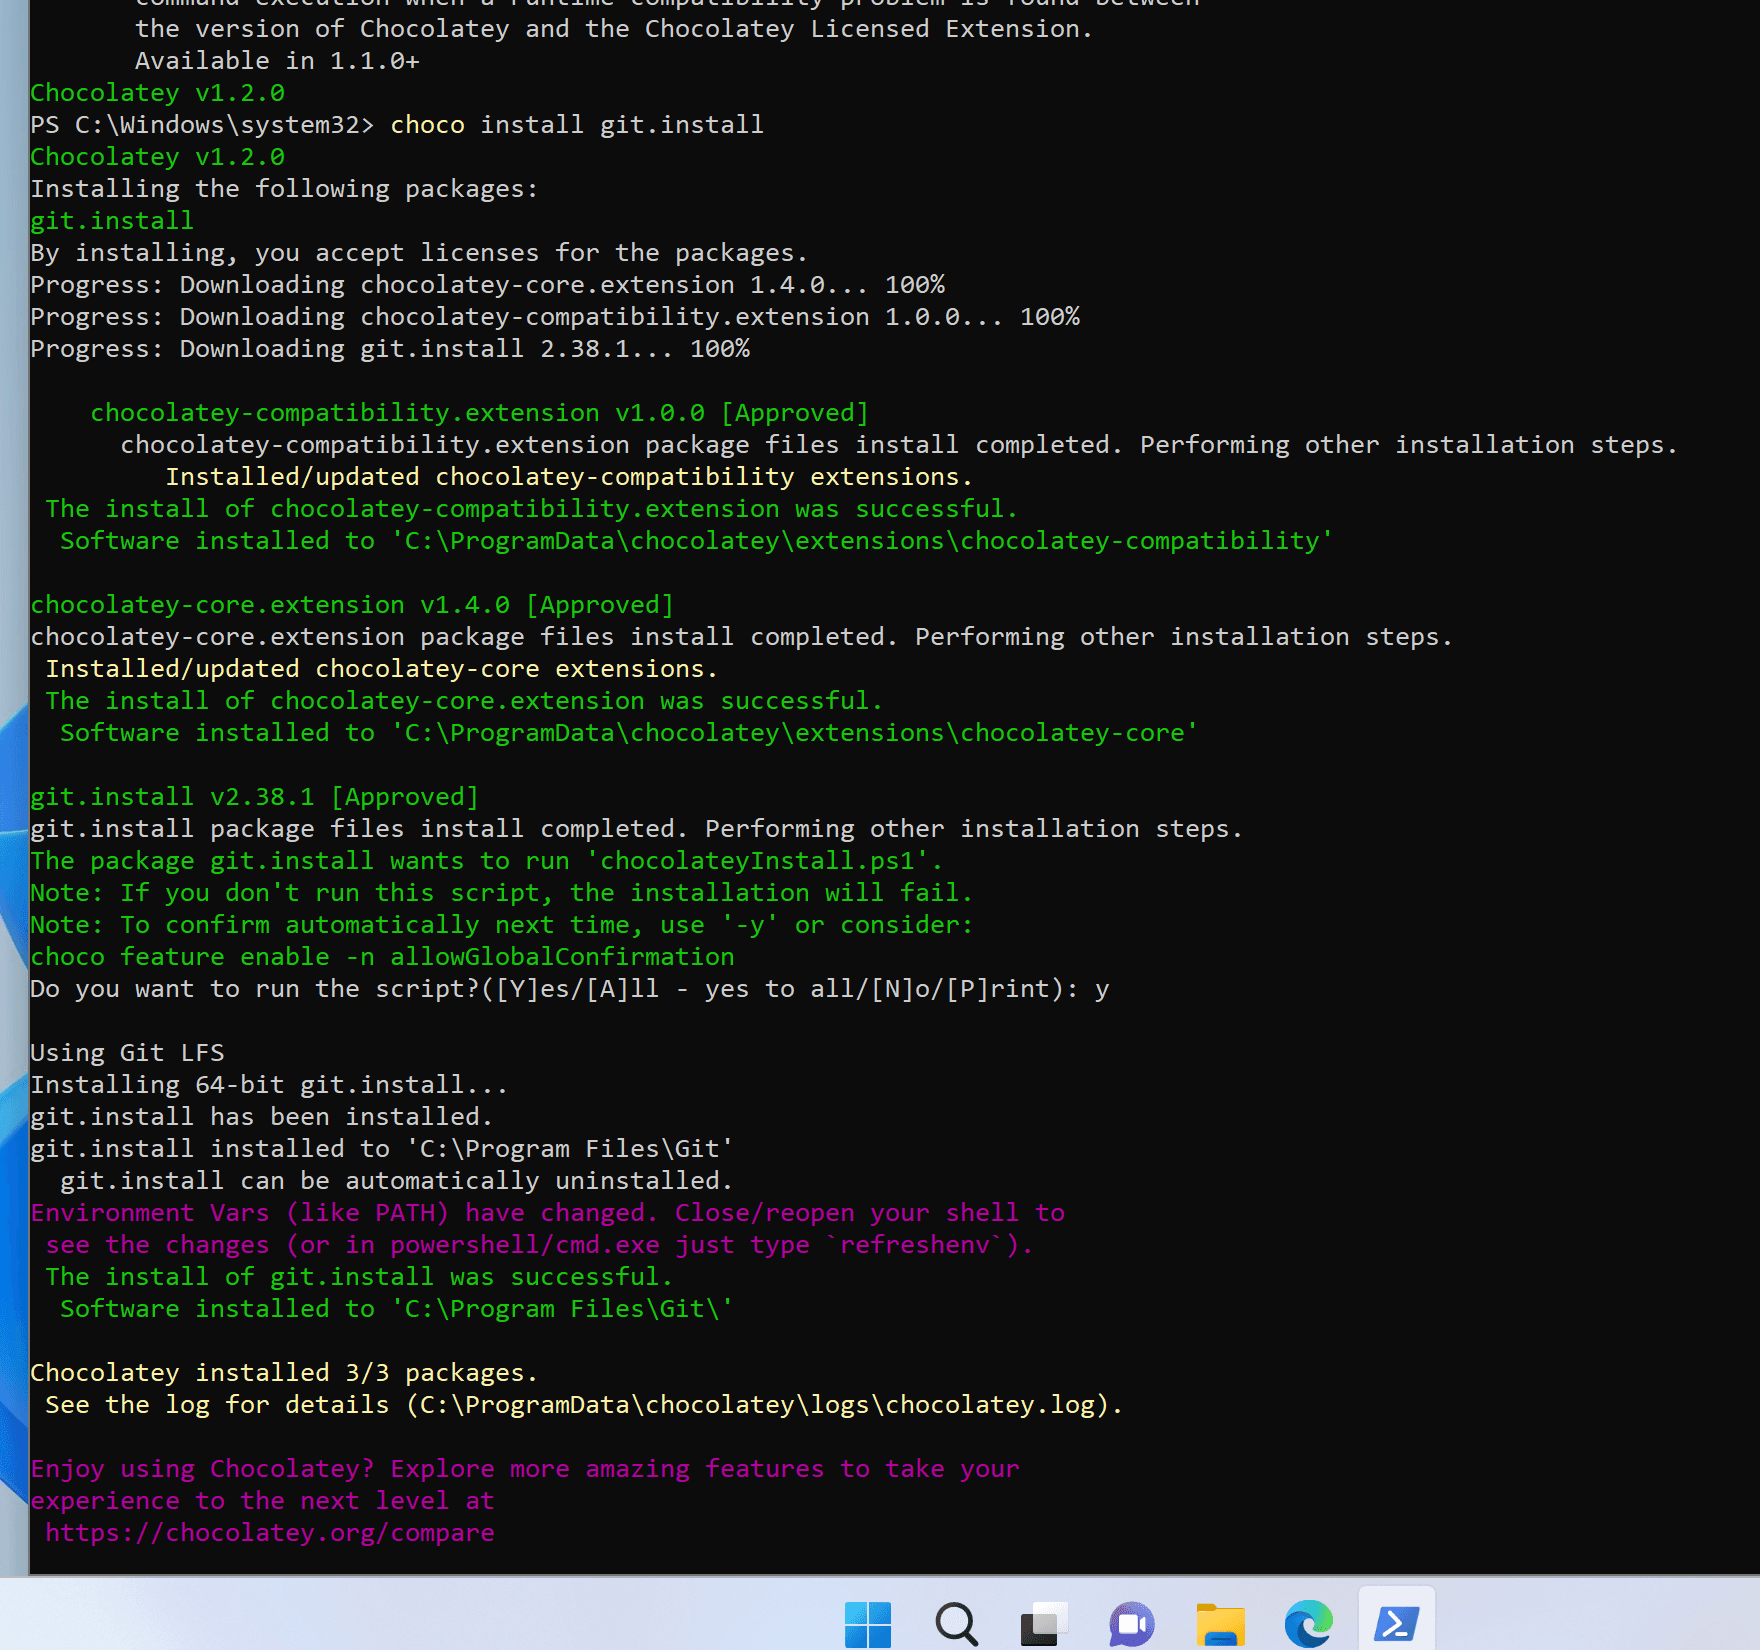Click 'git.install has been installed.' line

click(261, 1117)
